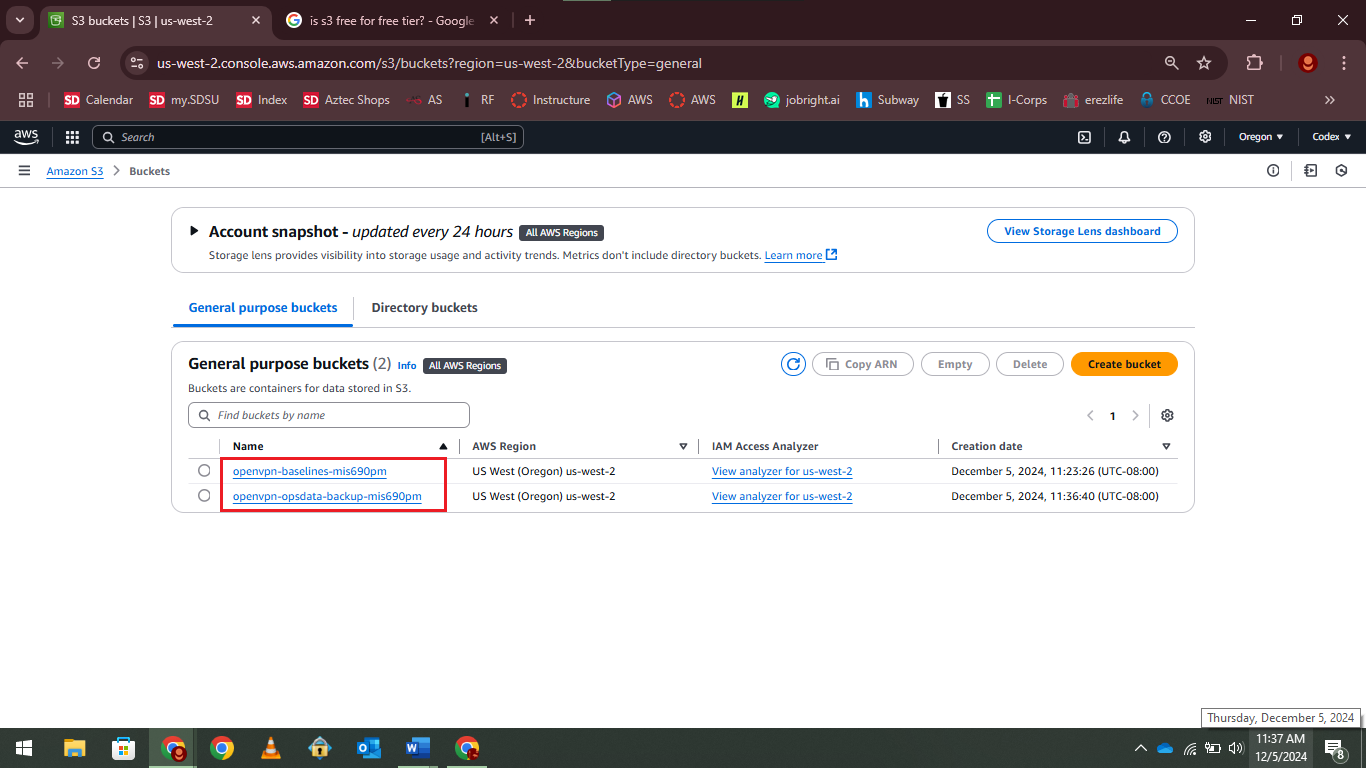The image size is (1366, 768).
Task: Sort buckets by AWS Region column arrow
Action: click(x=683, y=446)
